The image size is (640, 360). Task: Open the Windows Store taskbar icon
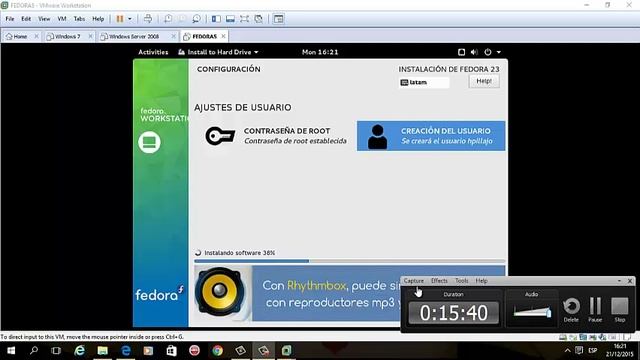[171, 351]
